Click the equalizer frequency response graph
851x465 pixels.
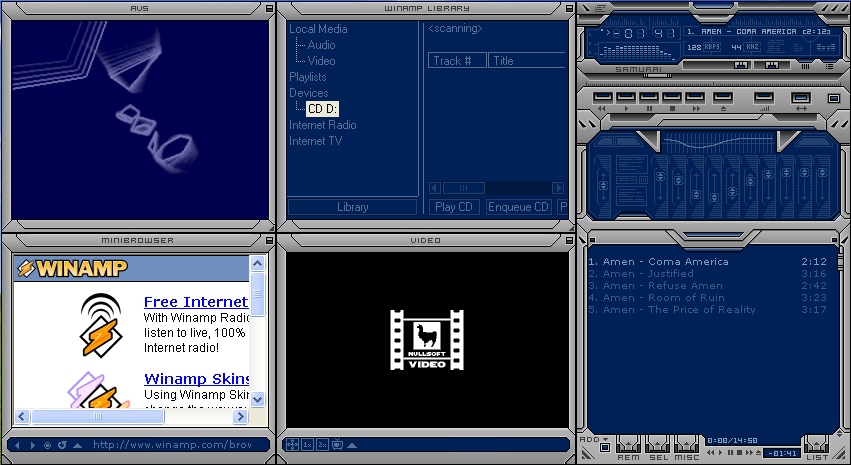click(x=719, y=143)
